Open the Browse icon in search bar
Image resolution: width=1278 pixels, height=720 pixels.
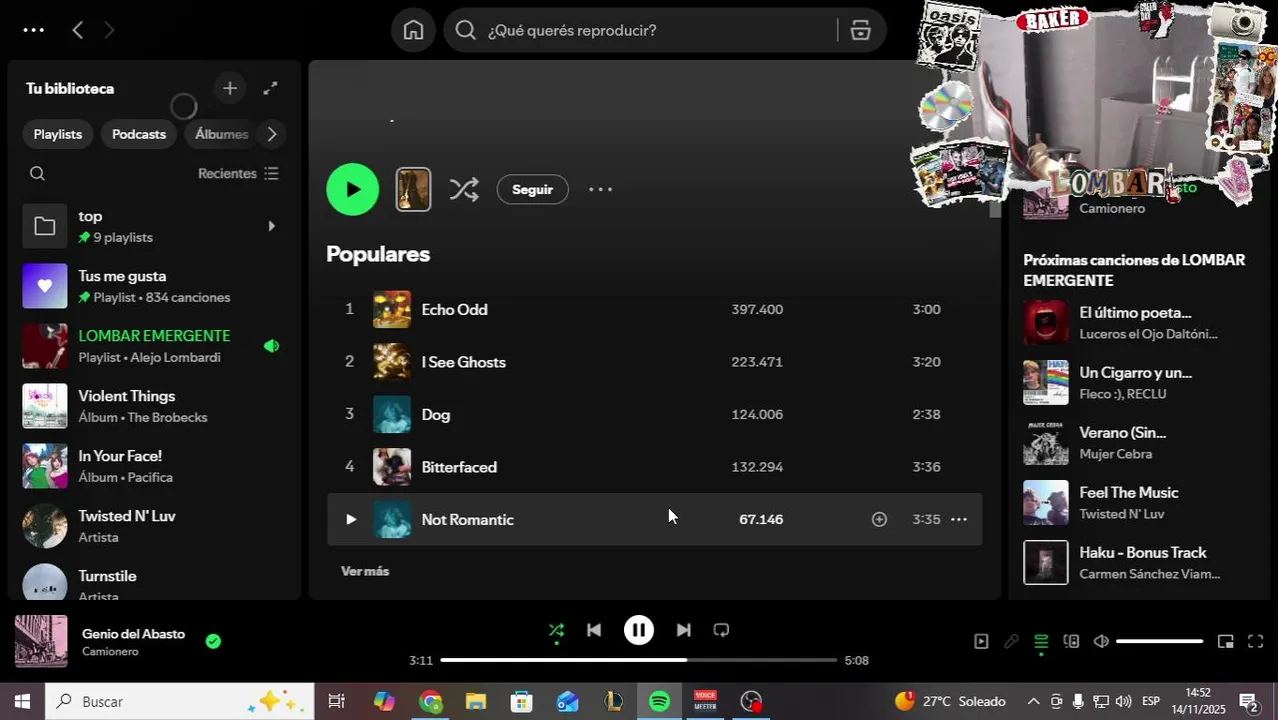pyautogui.click(x=861, y=30)
